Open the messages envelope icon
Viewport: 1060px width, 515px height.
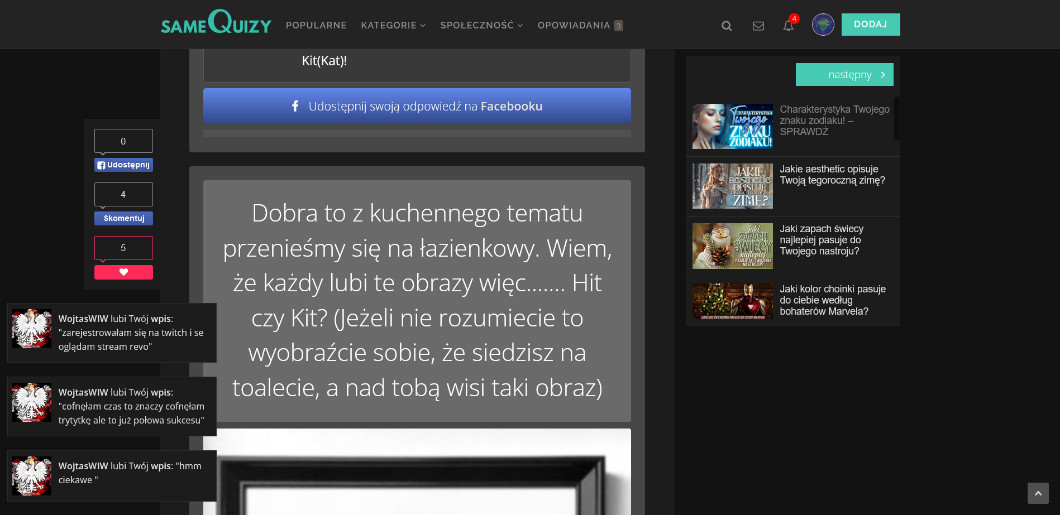[x=758, y=26]
